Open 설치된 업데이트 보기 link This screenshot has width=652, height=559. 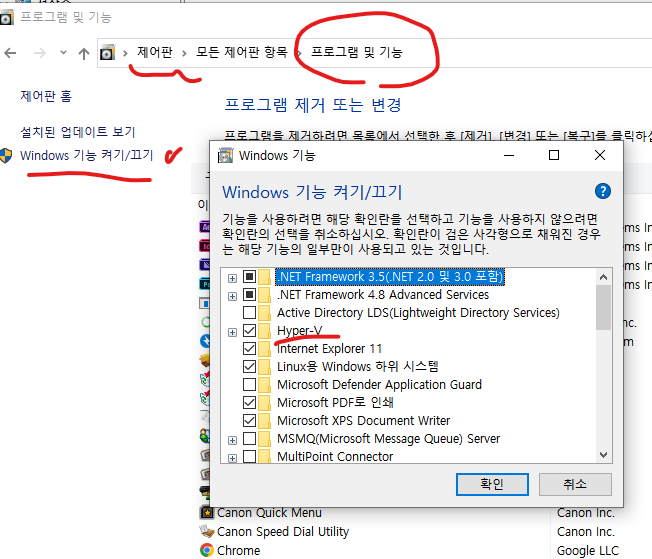point(78,132)
